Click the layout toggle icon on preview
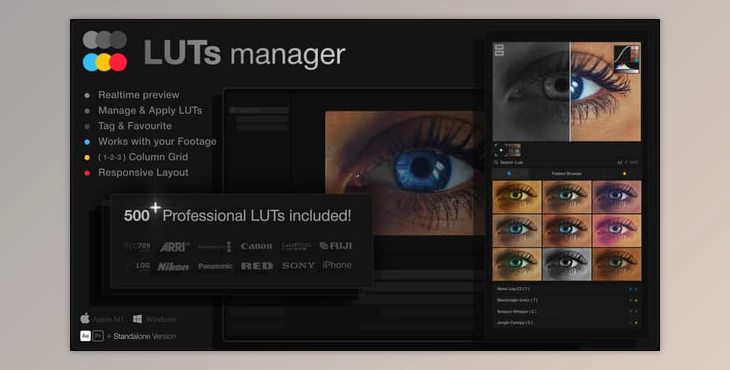730x370 pixels. coord(499,50)
